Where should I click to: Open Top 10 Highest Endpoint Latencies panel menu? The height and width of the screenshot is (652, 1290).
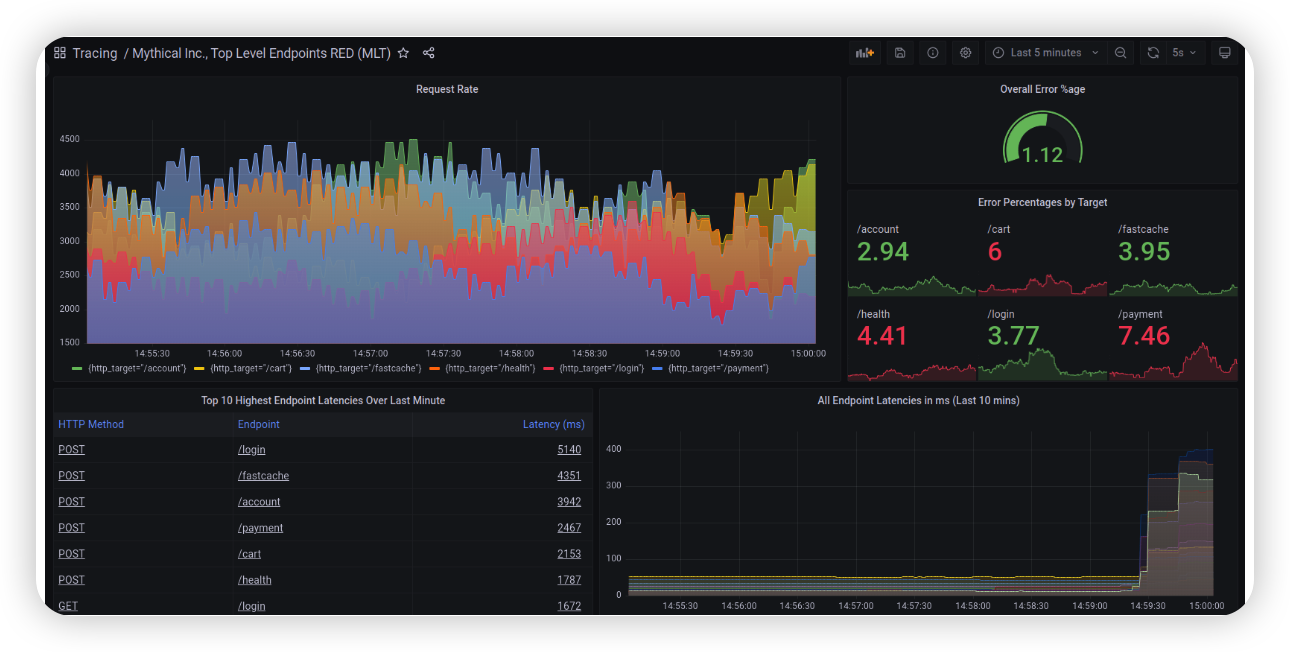pyautogui.click(x=323, y=400)
